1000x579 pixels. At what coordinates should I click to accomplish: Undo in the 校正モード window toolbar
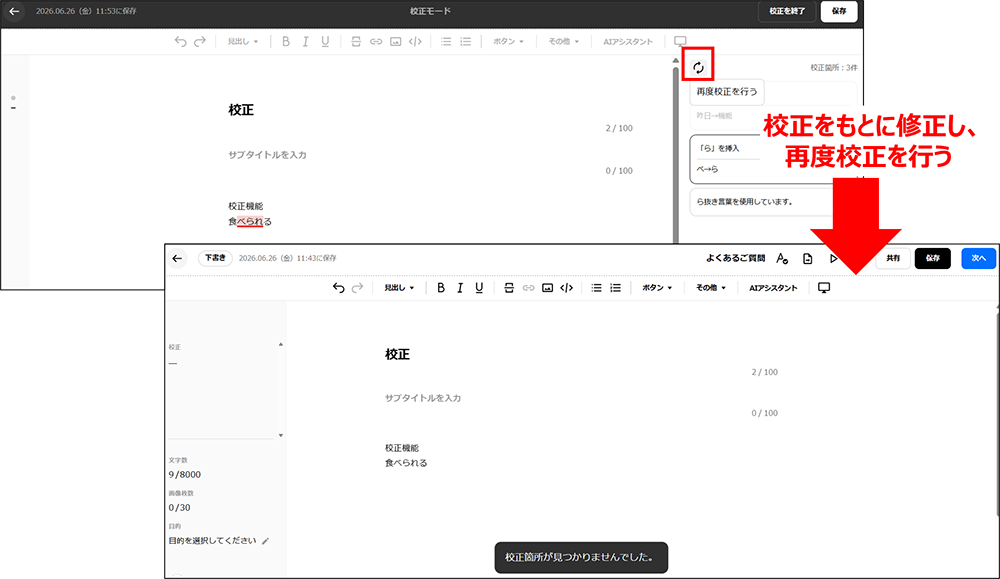(x=180, y=41)
